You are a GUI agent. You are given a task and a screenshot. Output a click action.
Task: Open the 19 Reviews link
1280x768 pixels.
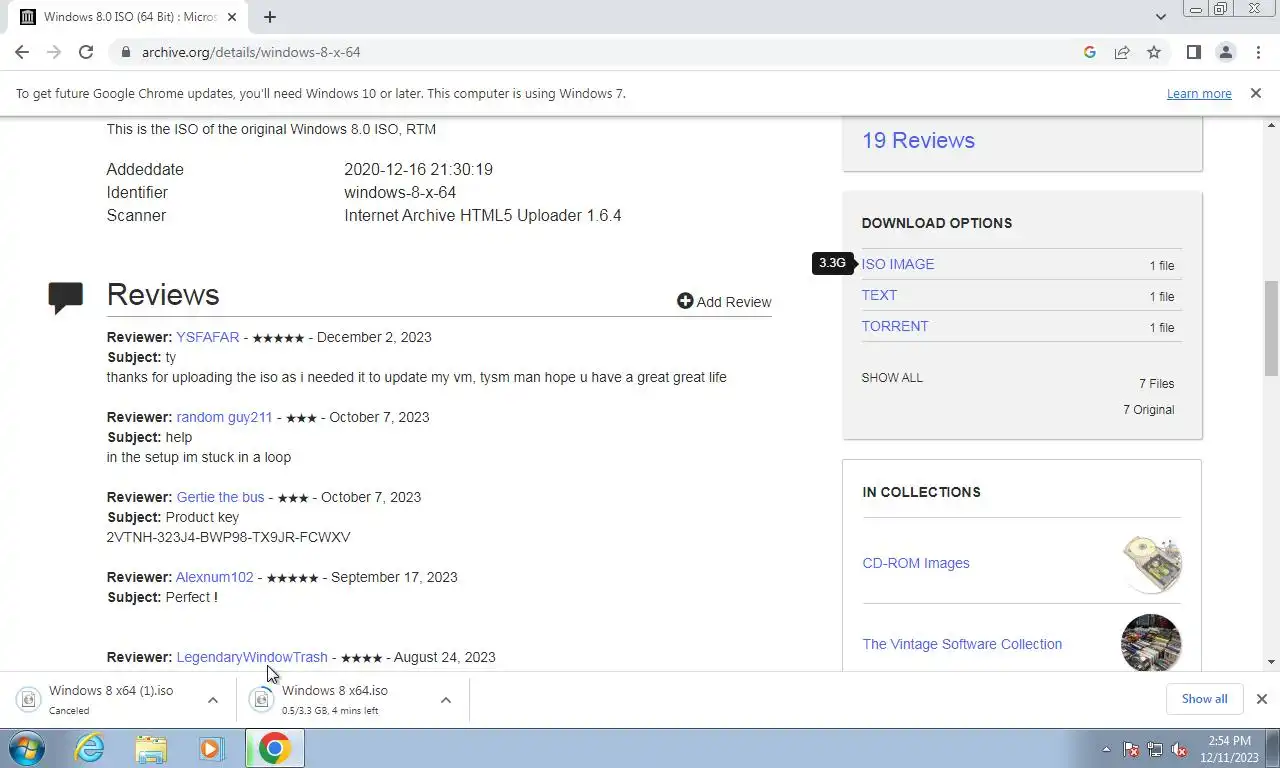click(918, 140)
